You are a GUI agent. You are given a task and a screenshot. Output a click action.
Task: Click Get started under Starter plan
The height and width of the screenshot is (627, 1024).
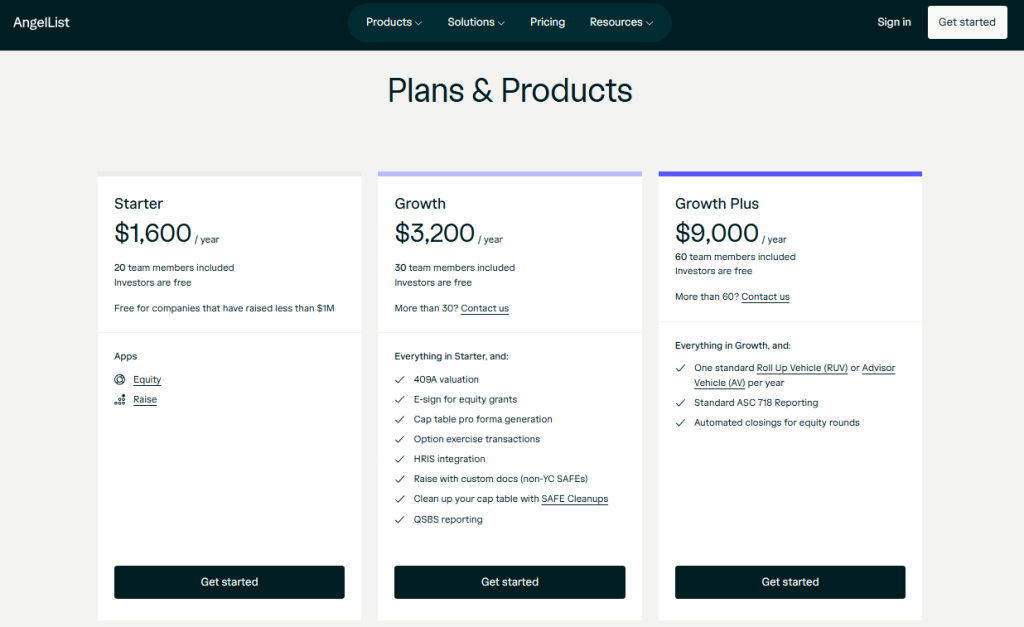click(x=229, y=582)
